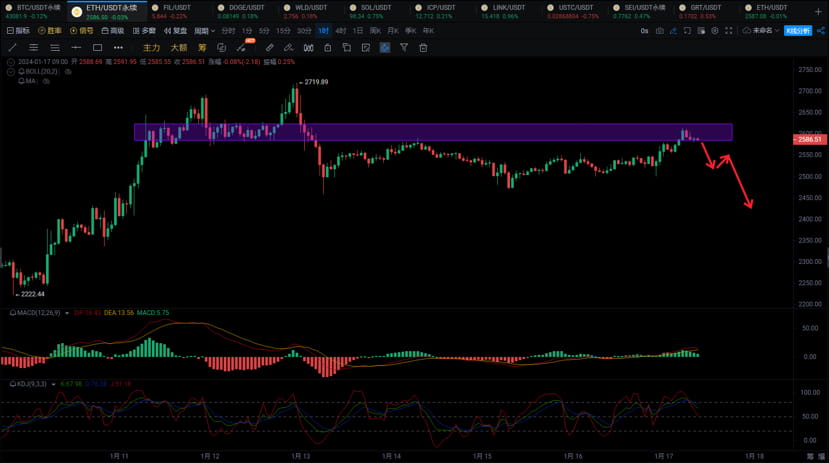
Task: Enter fullscreen chart mode
Action: 729,31
